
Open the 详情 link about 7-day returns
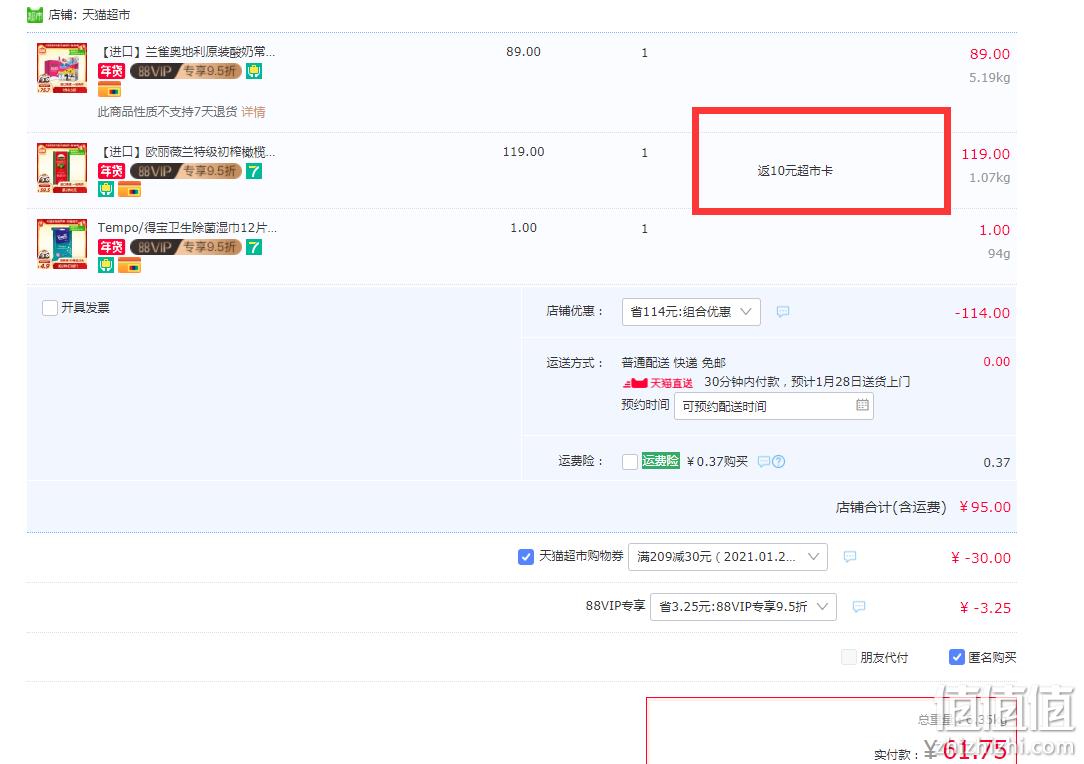(253, 111)
